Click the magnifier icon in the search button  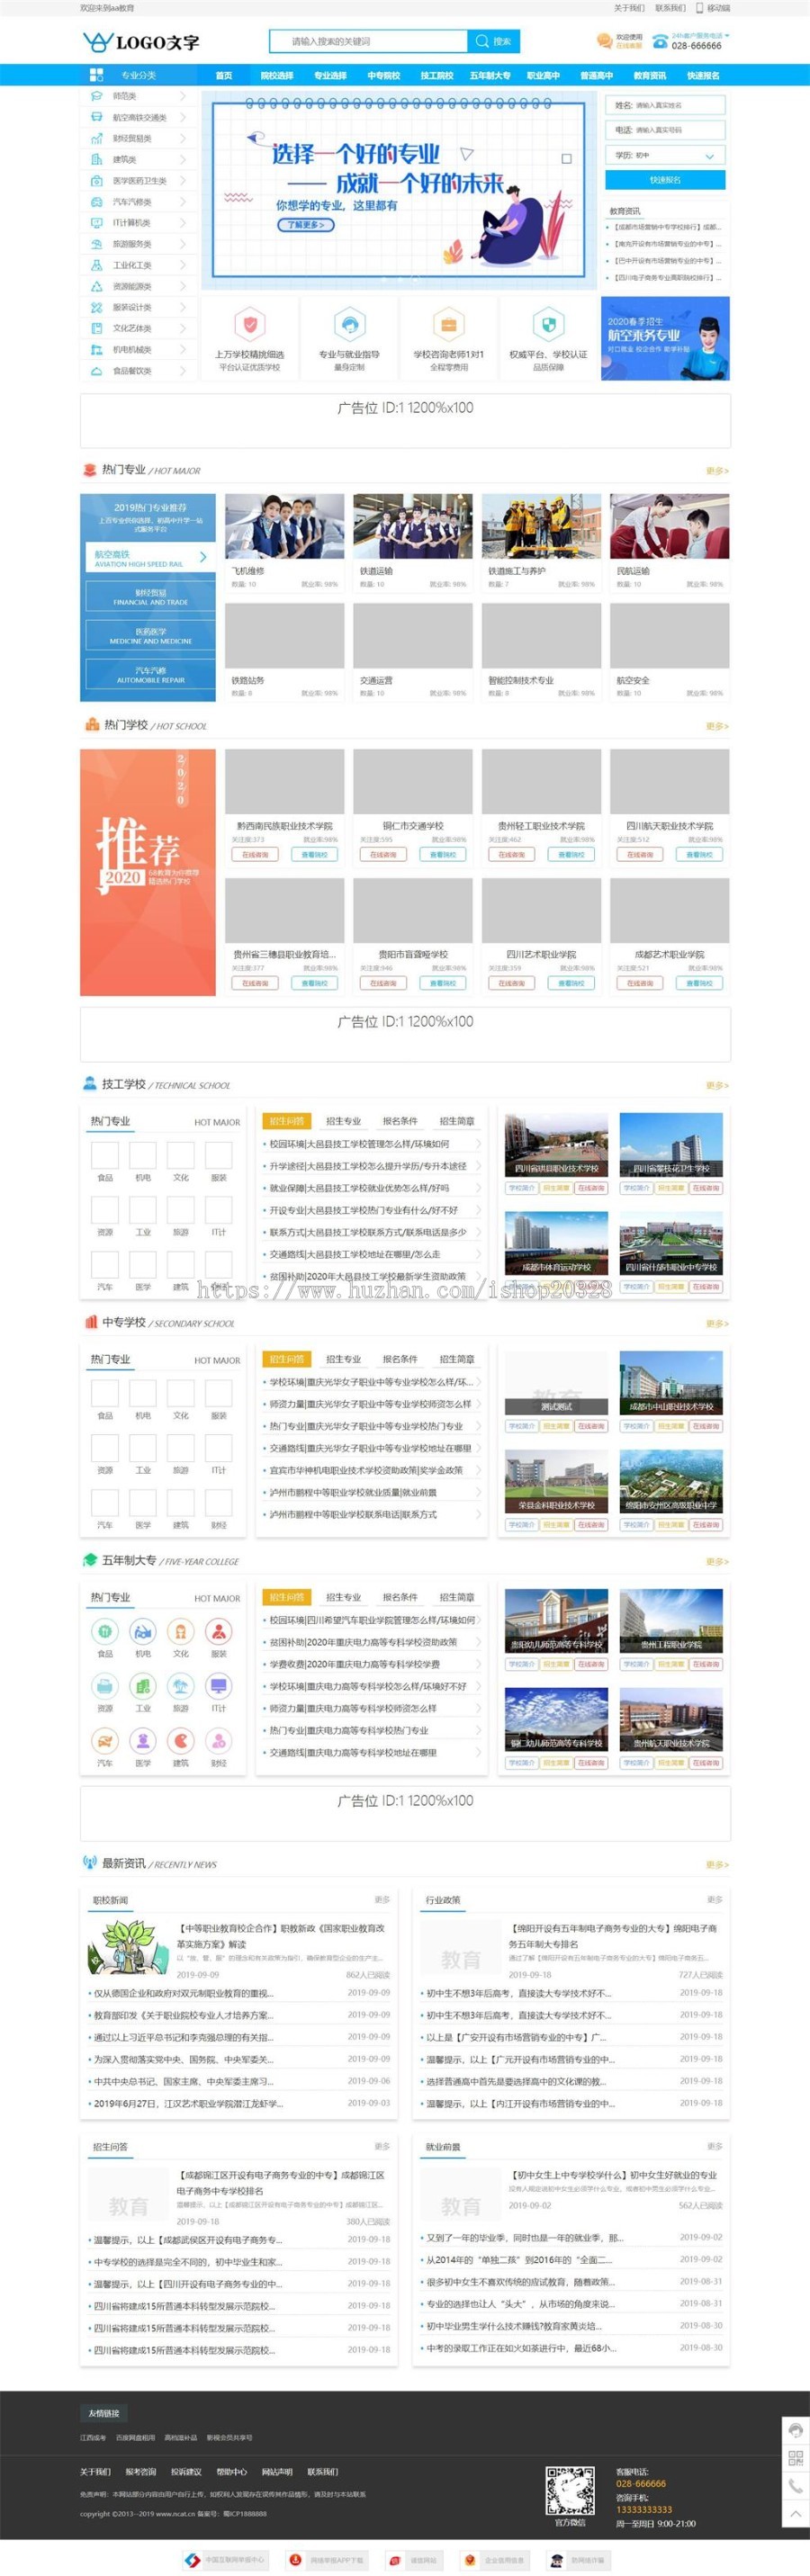(482, 41)
